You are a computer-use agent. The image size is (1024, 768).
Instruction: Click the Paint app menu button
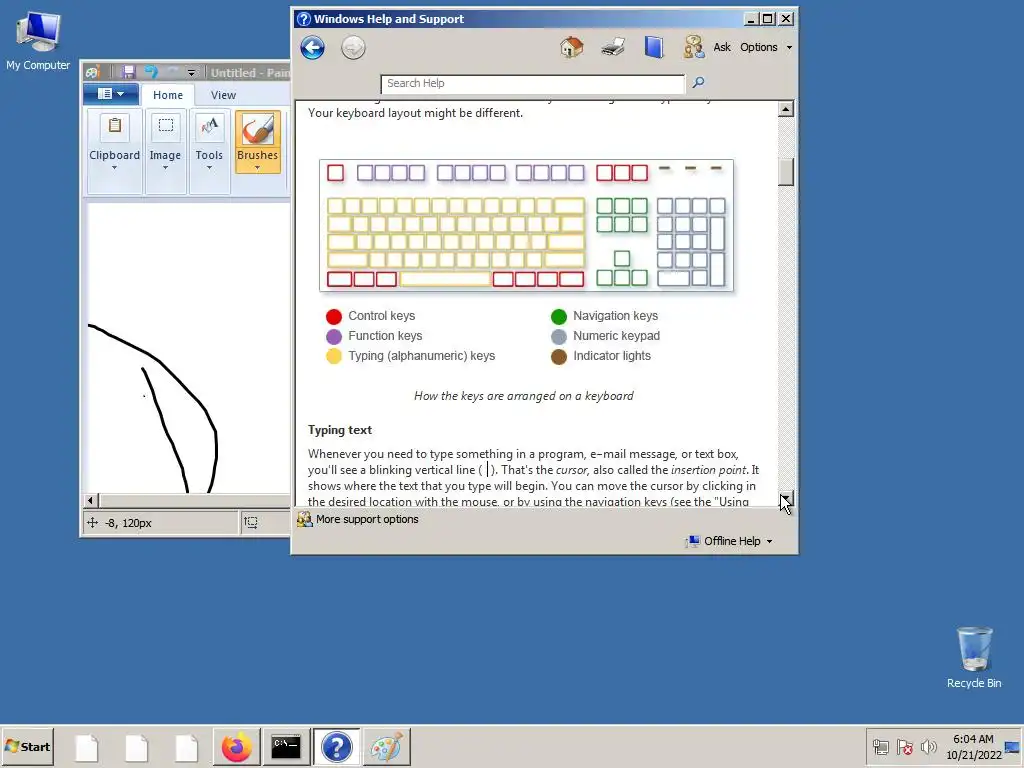pos(111,94)
